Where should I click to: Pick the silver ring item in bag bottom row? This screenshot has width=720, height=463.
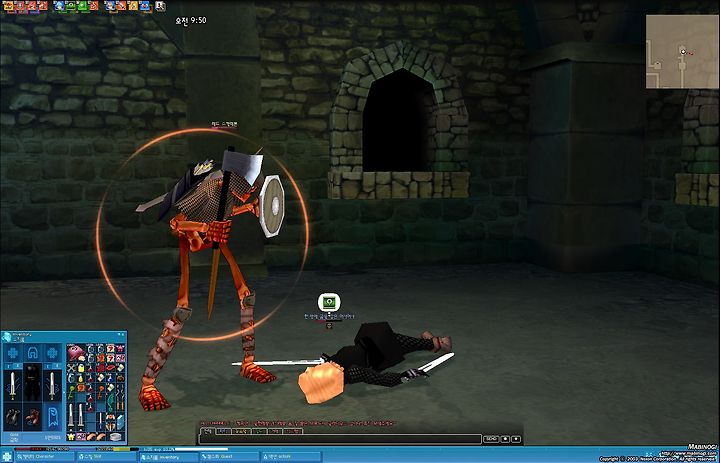116,437
